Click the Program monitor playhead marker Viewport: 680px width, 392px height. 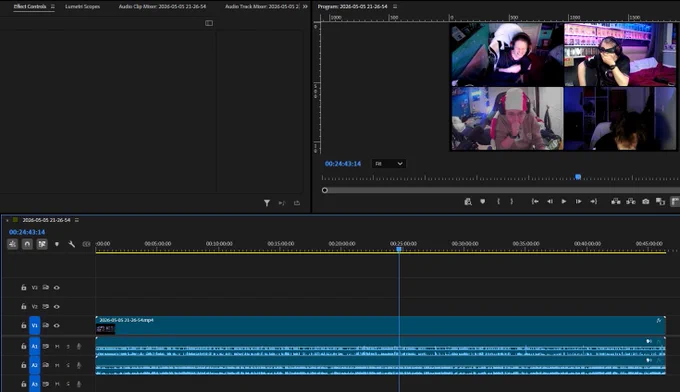[578, 177]
